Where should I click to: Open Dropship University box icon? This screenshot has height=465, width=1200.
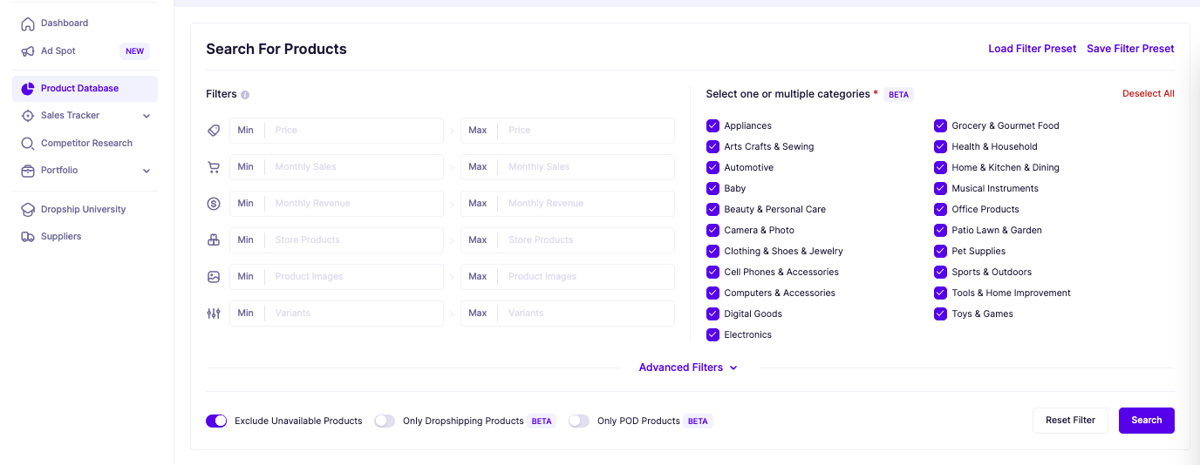point(28,209)
